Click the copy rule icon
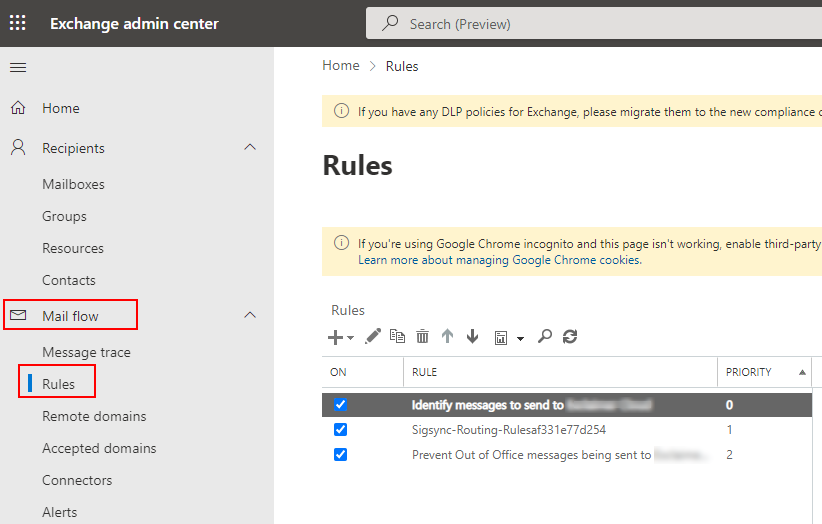822x524 pixels. point(397,337)
